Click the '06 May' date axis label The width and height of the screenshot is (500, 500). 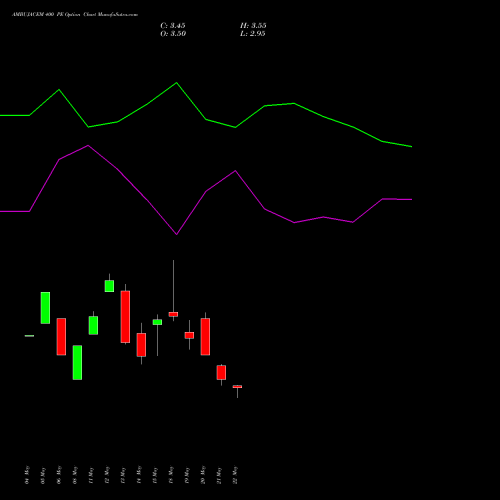click(59, 475)
